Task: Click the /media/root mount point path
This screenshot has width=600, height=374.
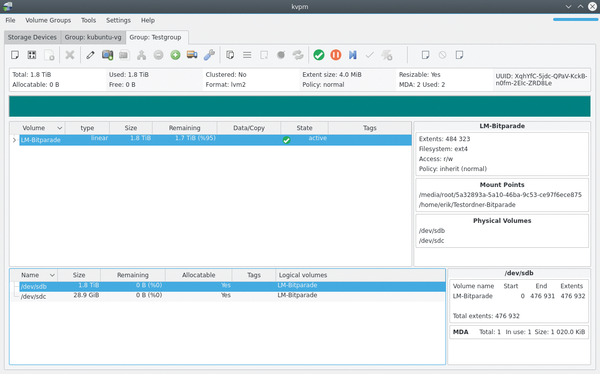Action: (x=500, y=194)
